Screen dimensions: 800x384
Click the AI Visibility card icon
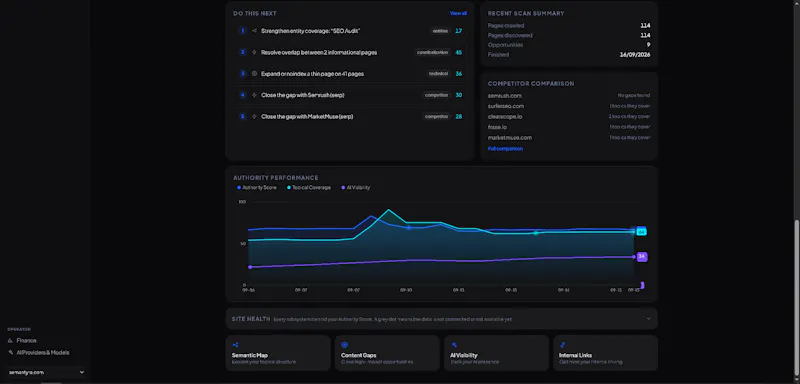coord(454,345)
